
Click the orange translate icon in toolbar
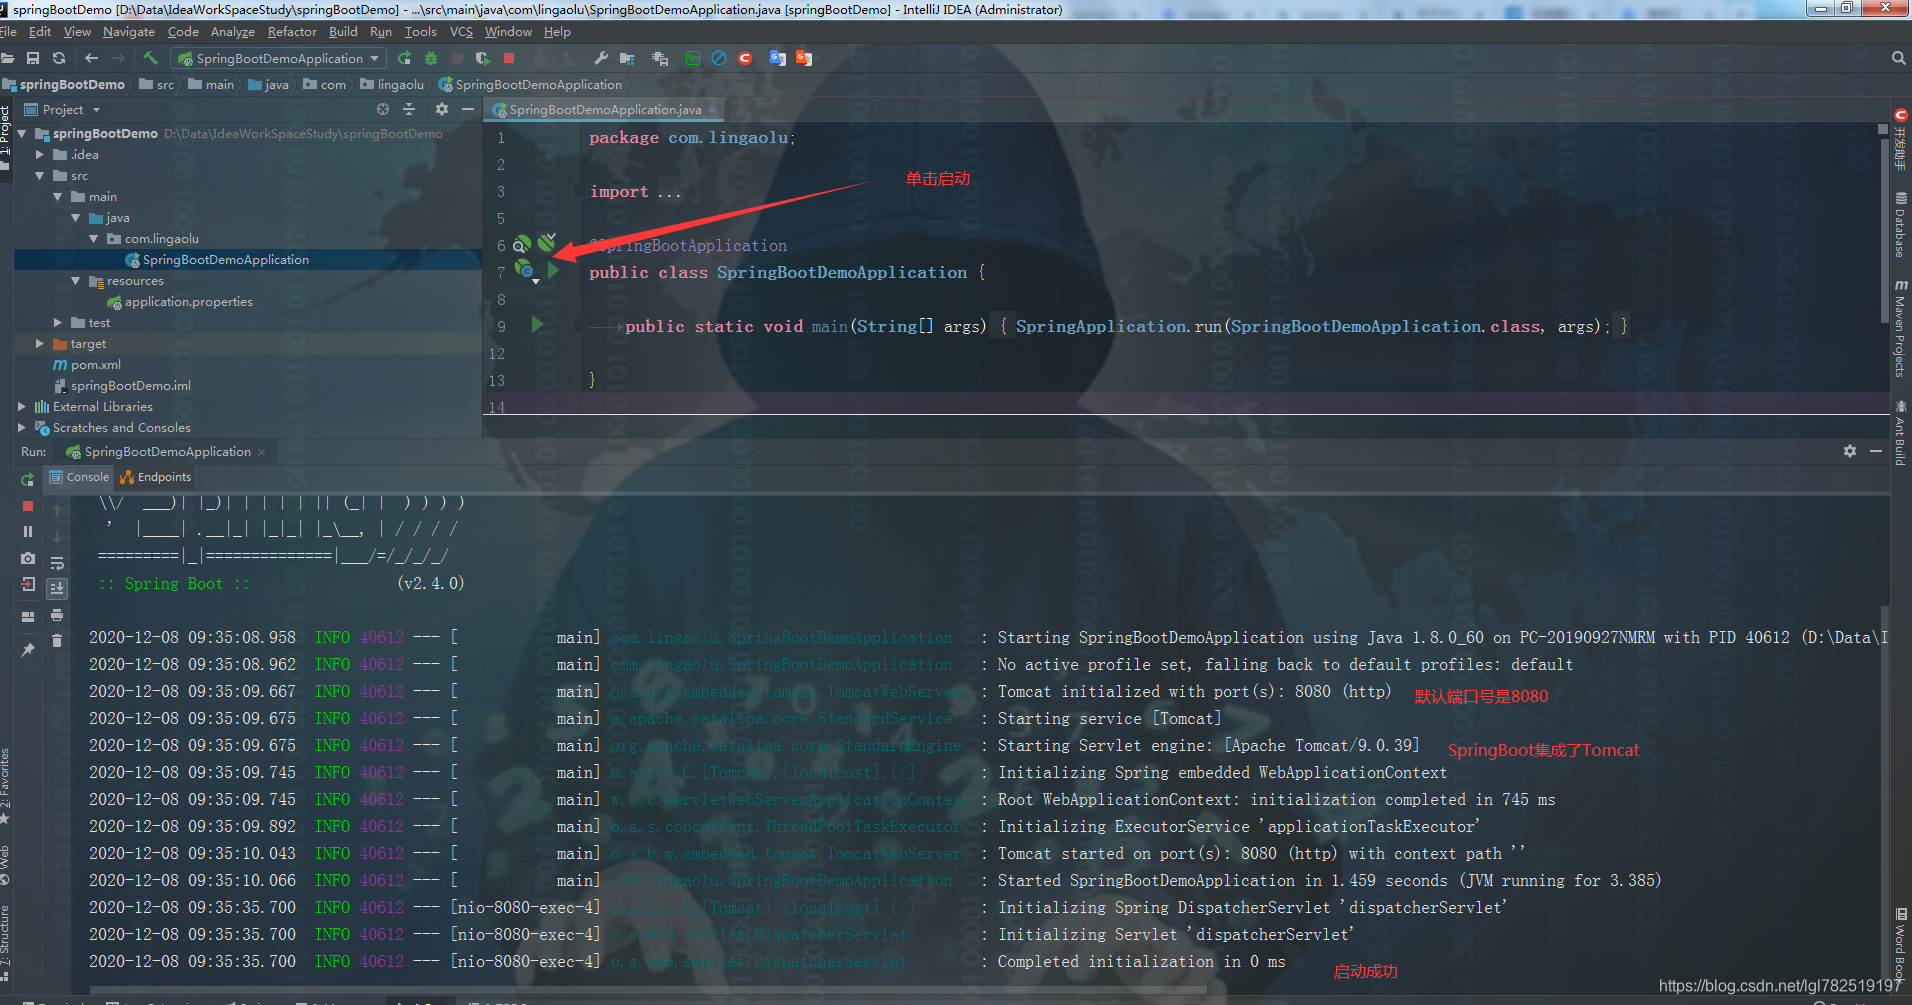[803, 58]
